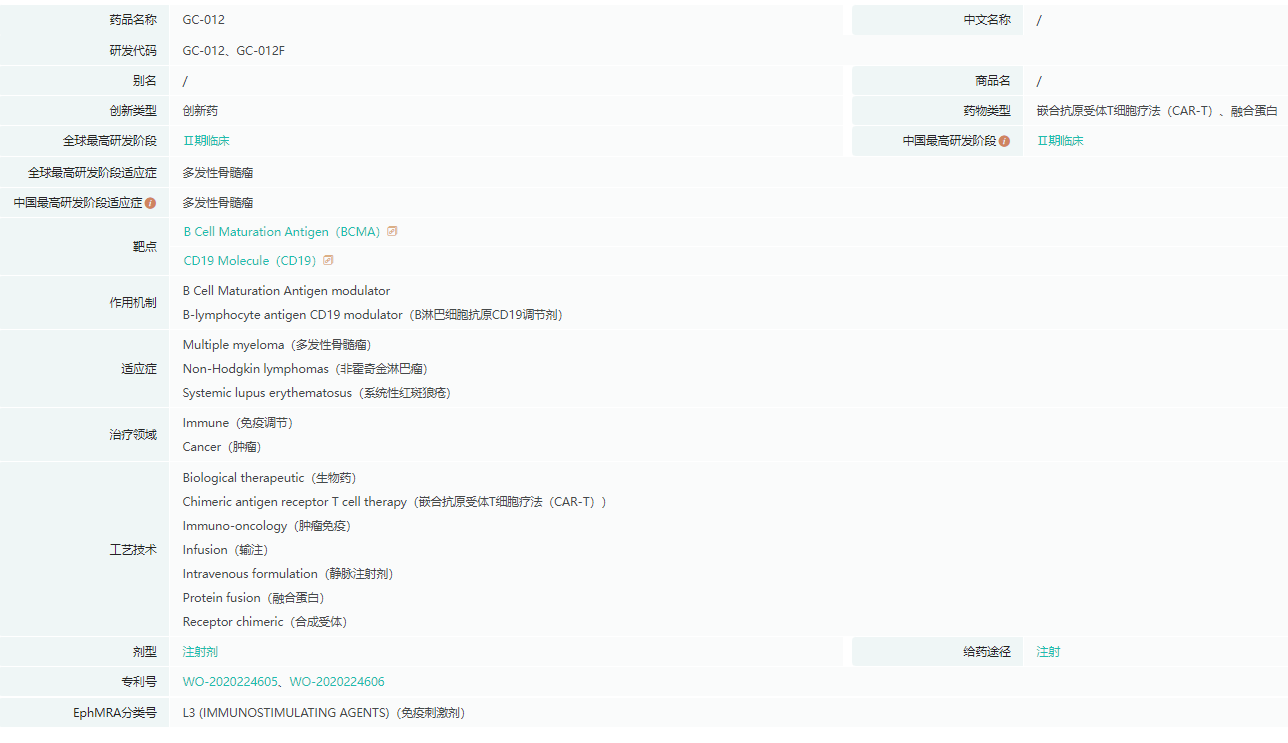Click II期临床 in the 全球最高研发阶段 row
Image resolution: width=1288 pixels, height=743 pixels.
(206, 141)
